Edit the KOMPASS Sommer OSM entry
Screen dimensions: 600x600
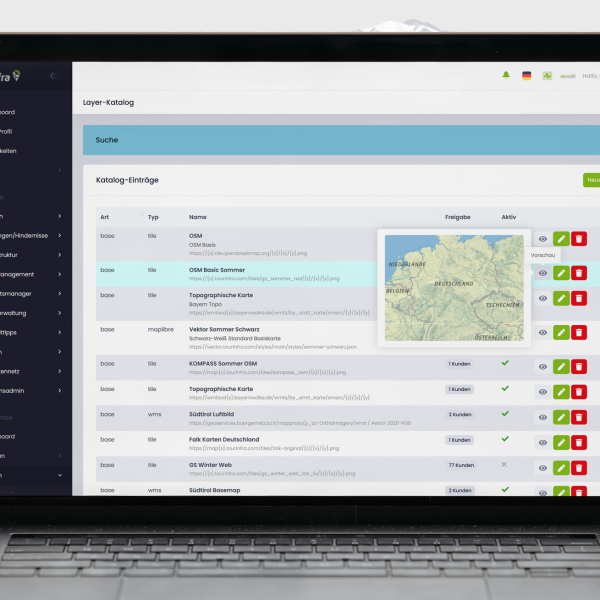coord(561,367)
